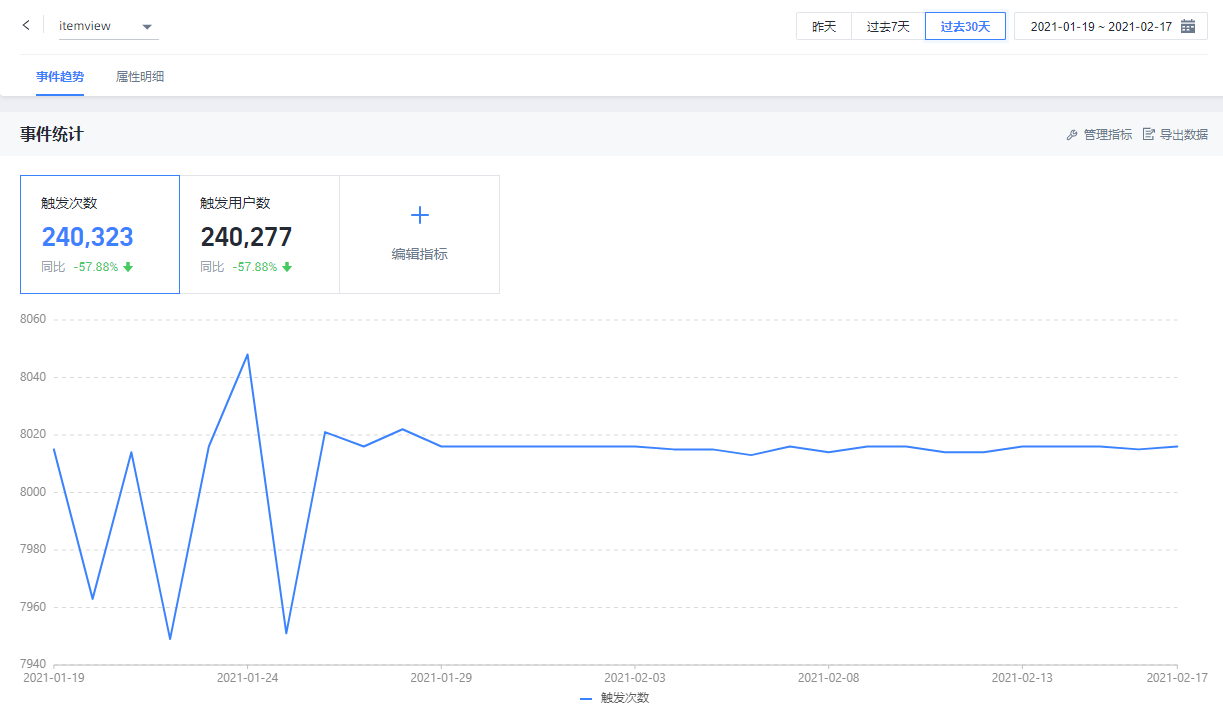Click the wrench icon for managing metrics
The width and height of the screenshot is (1223, 721).
[1072, 134]
